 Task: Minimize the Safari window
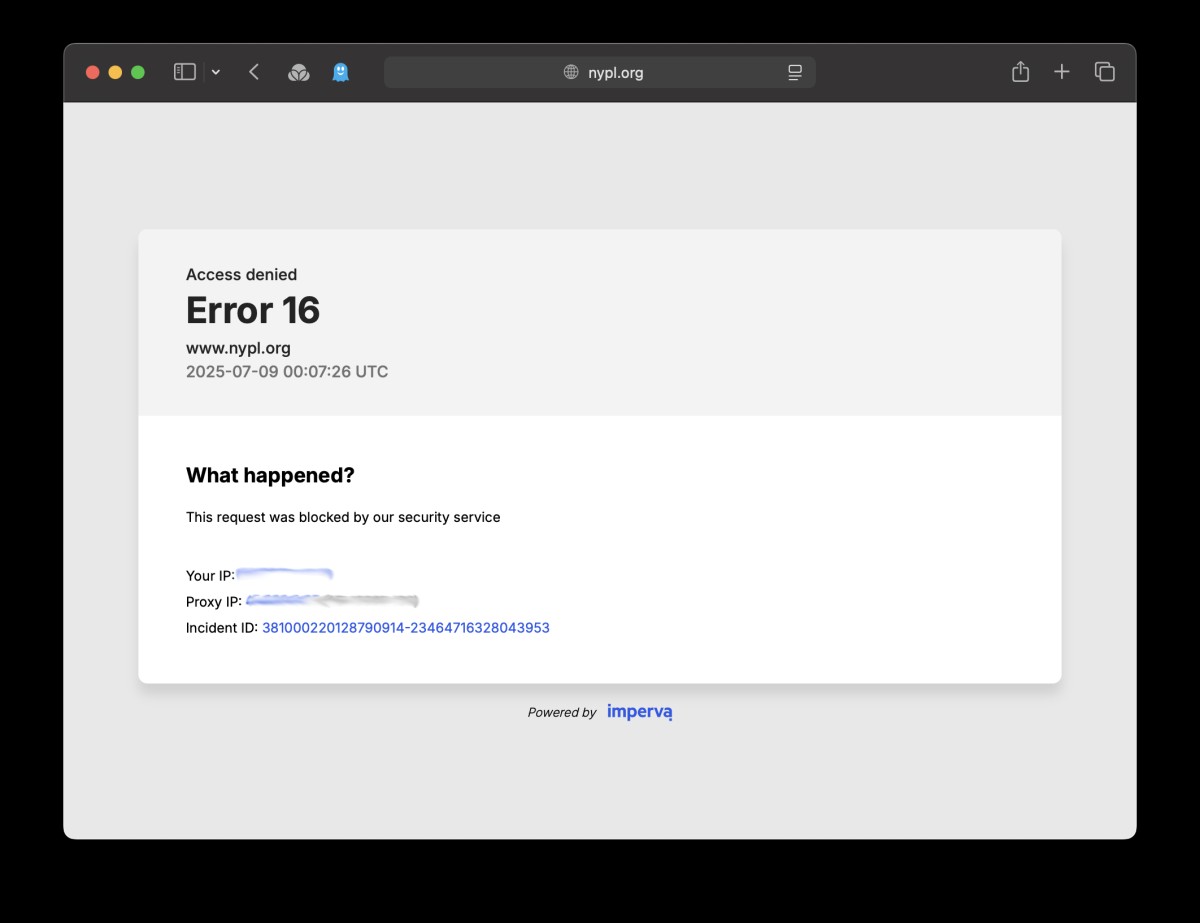(x=115, y=72)
